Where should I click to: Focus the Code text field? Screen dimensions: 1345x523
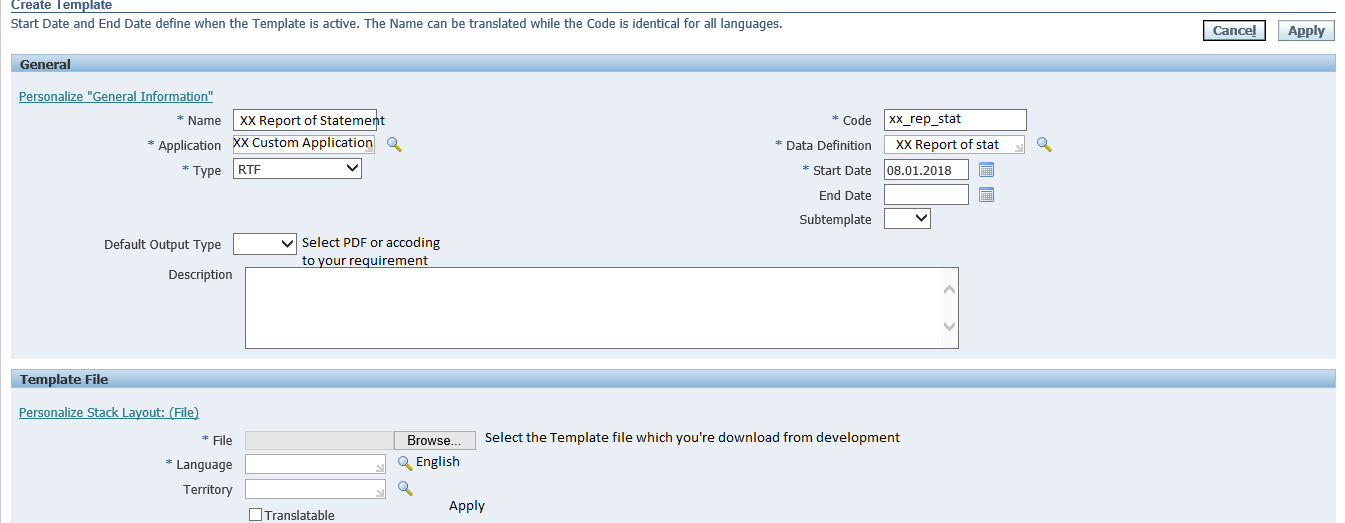pyautogui.click(x=954, y=120)
